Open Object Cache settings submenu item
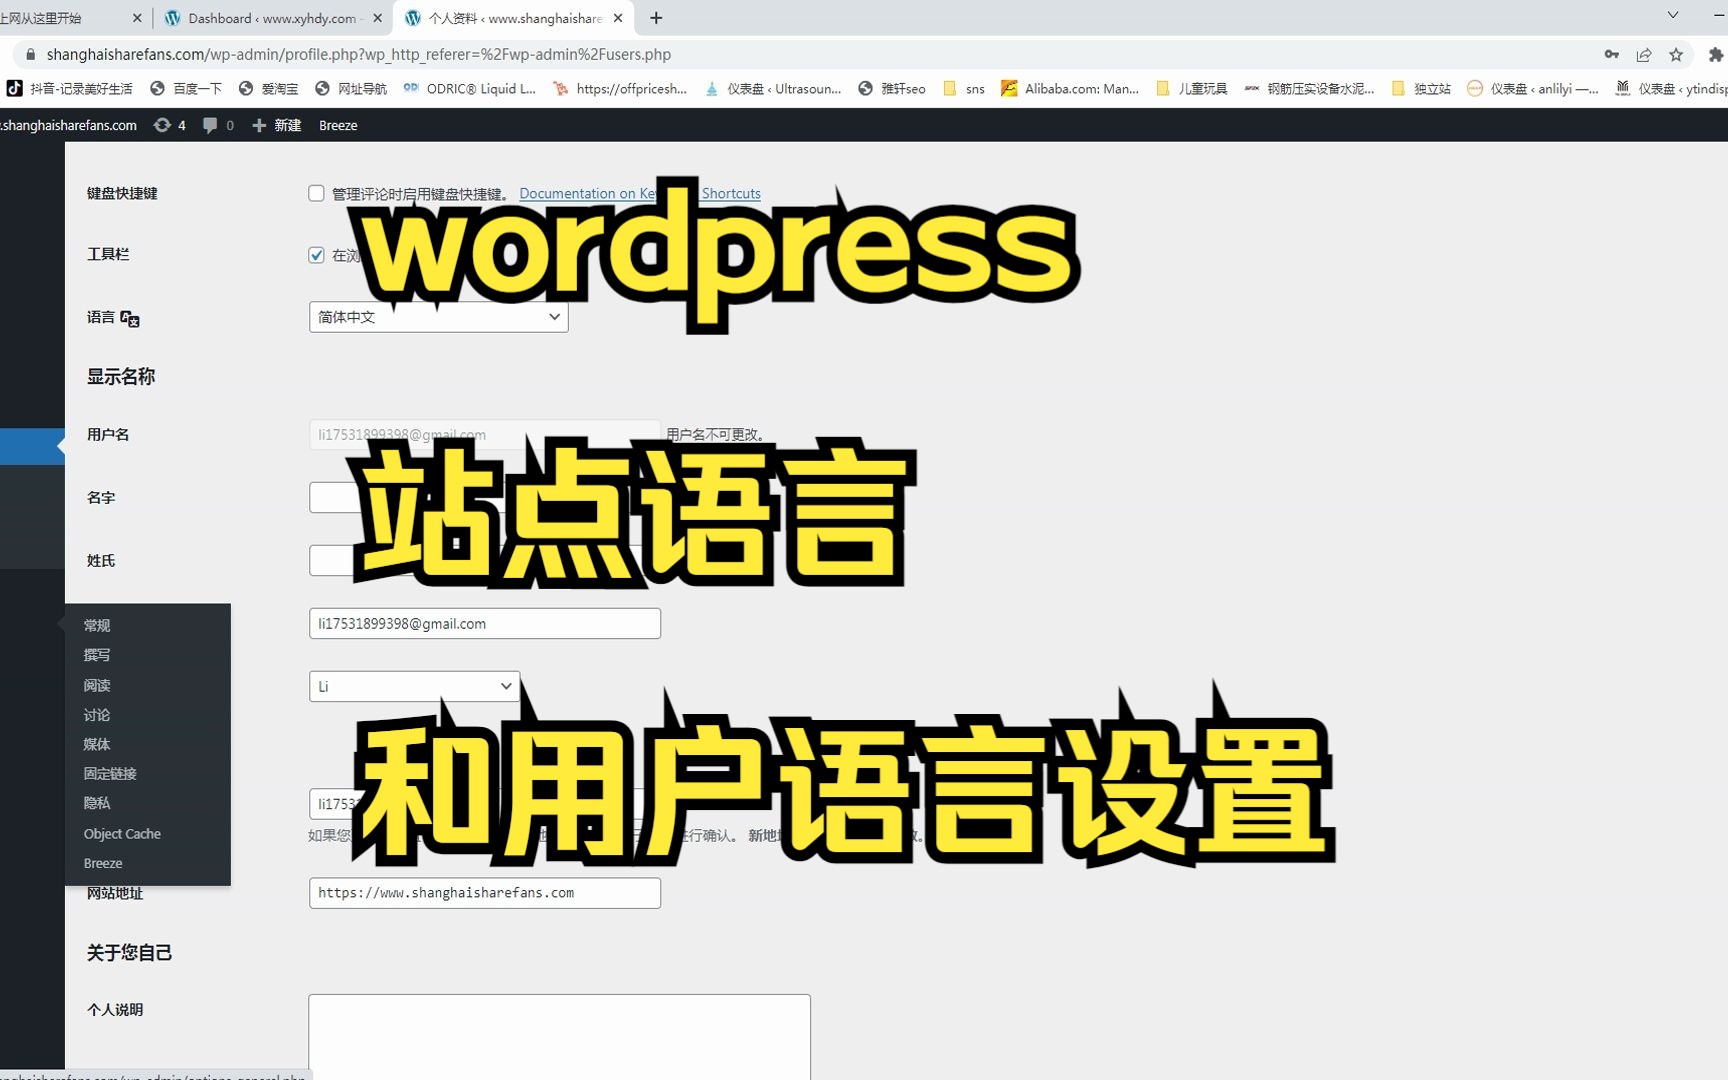 pos(122,833)
